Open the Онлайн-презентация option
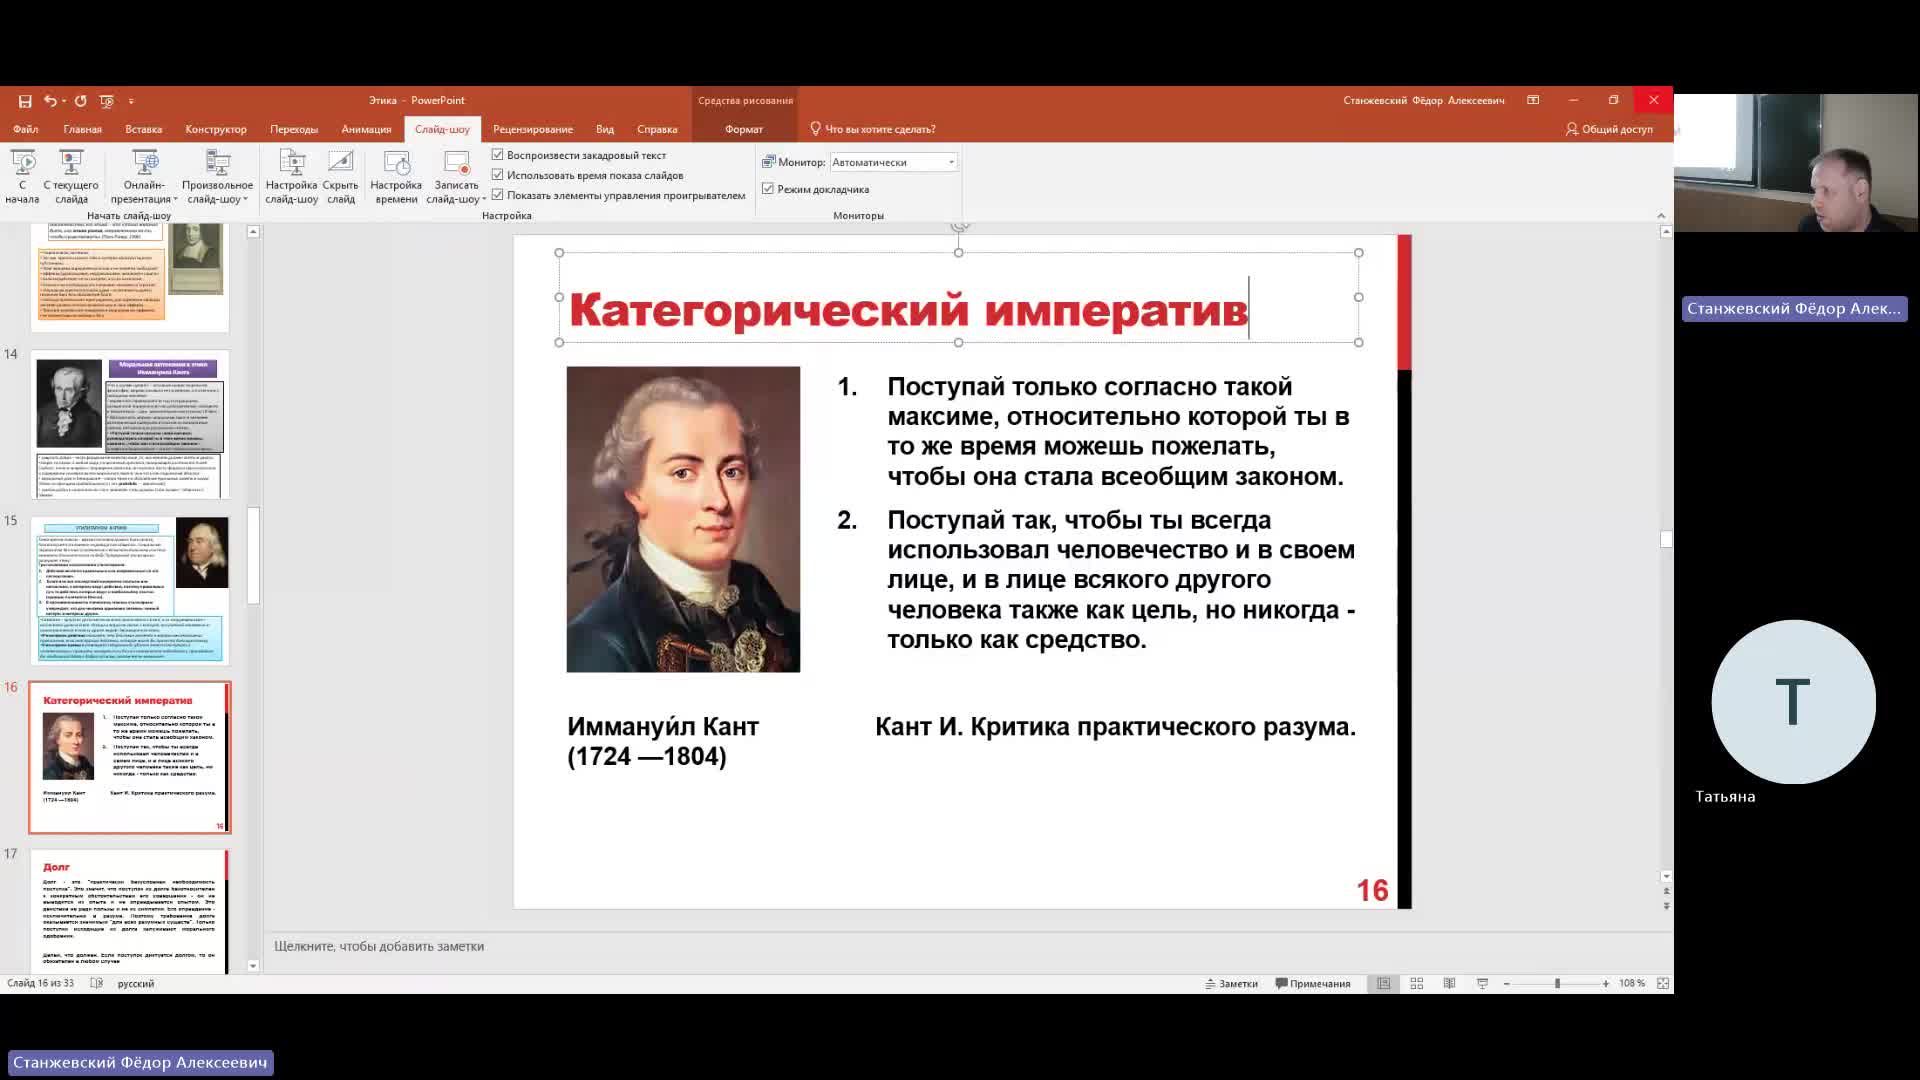Screen dimensions: 1920x1080 [x=144, y=177]
